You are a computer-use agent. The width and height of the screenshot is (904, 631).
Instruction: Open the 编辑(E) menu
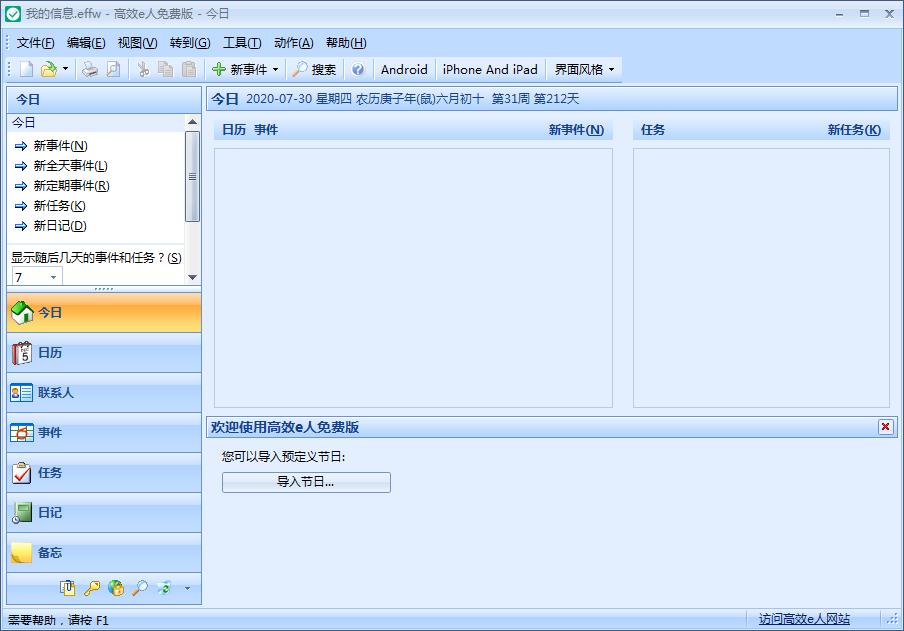86,43
